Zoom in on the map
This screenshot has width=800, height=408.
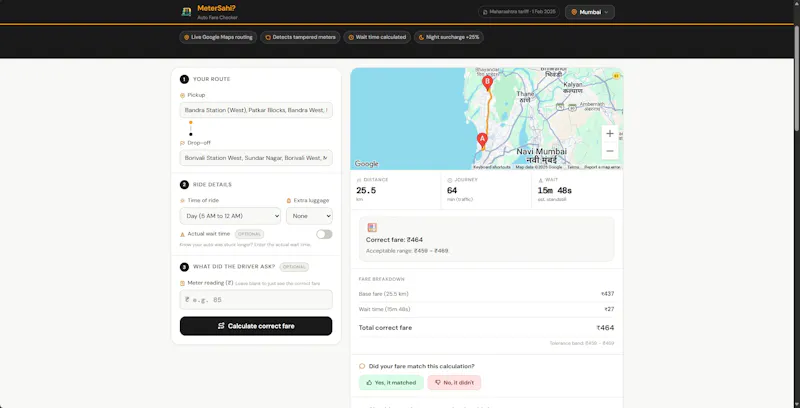[610, 134]
